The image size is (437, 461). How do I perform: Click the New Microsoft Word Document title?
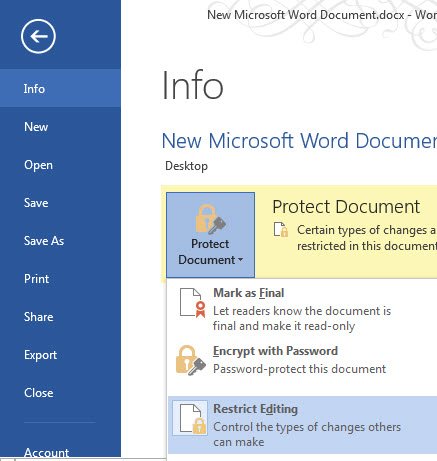pos(299,140)
